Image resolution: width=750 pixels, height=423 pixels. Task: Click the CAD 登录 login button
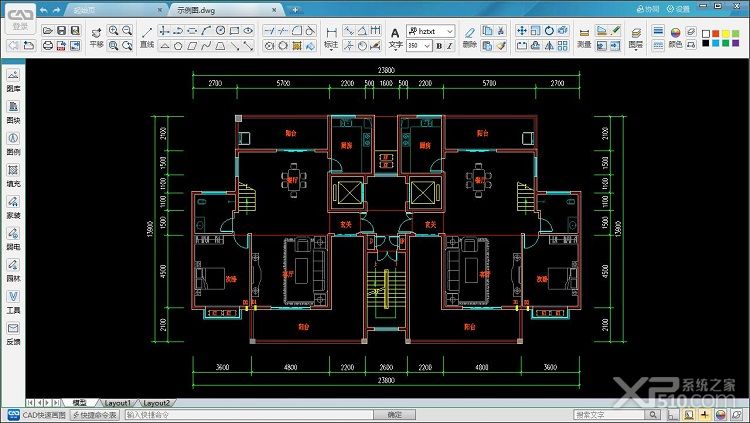[x=21, y=20]
